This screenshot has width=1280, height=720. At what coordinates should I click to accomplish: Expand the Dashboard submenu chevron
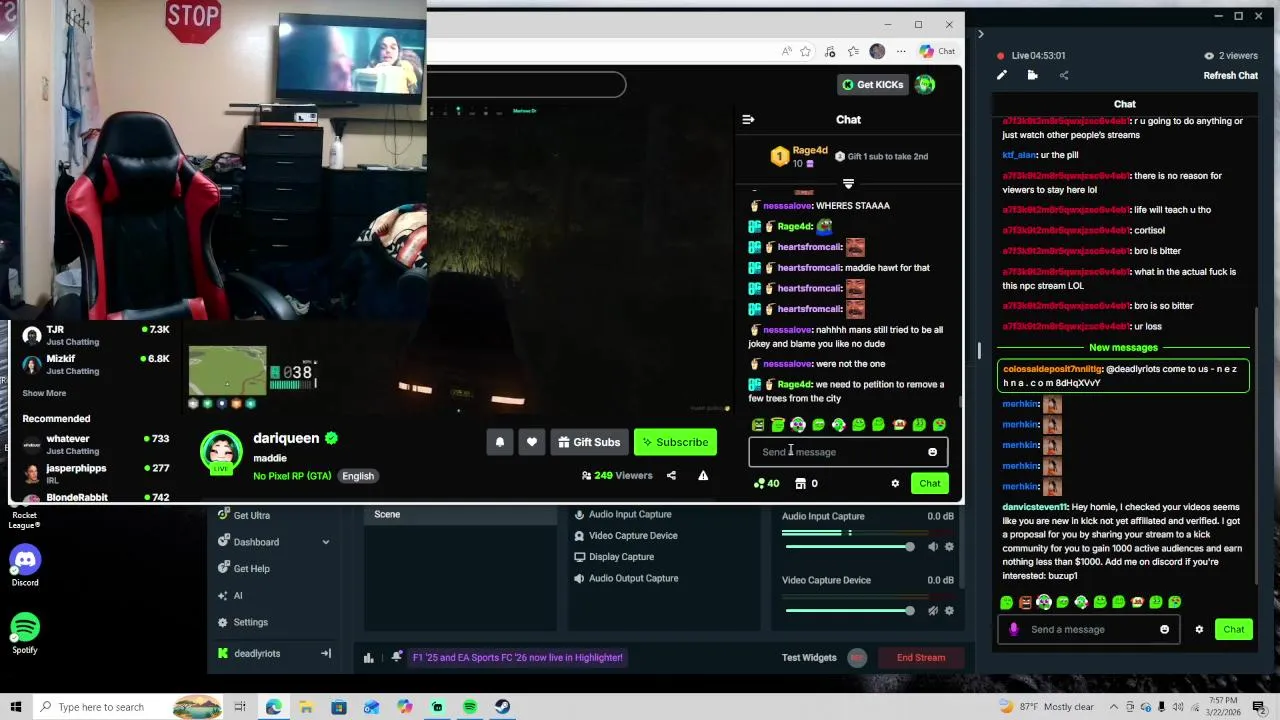pos(325,542)
